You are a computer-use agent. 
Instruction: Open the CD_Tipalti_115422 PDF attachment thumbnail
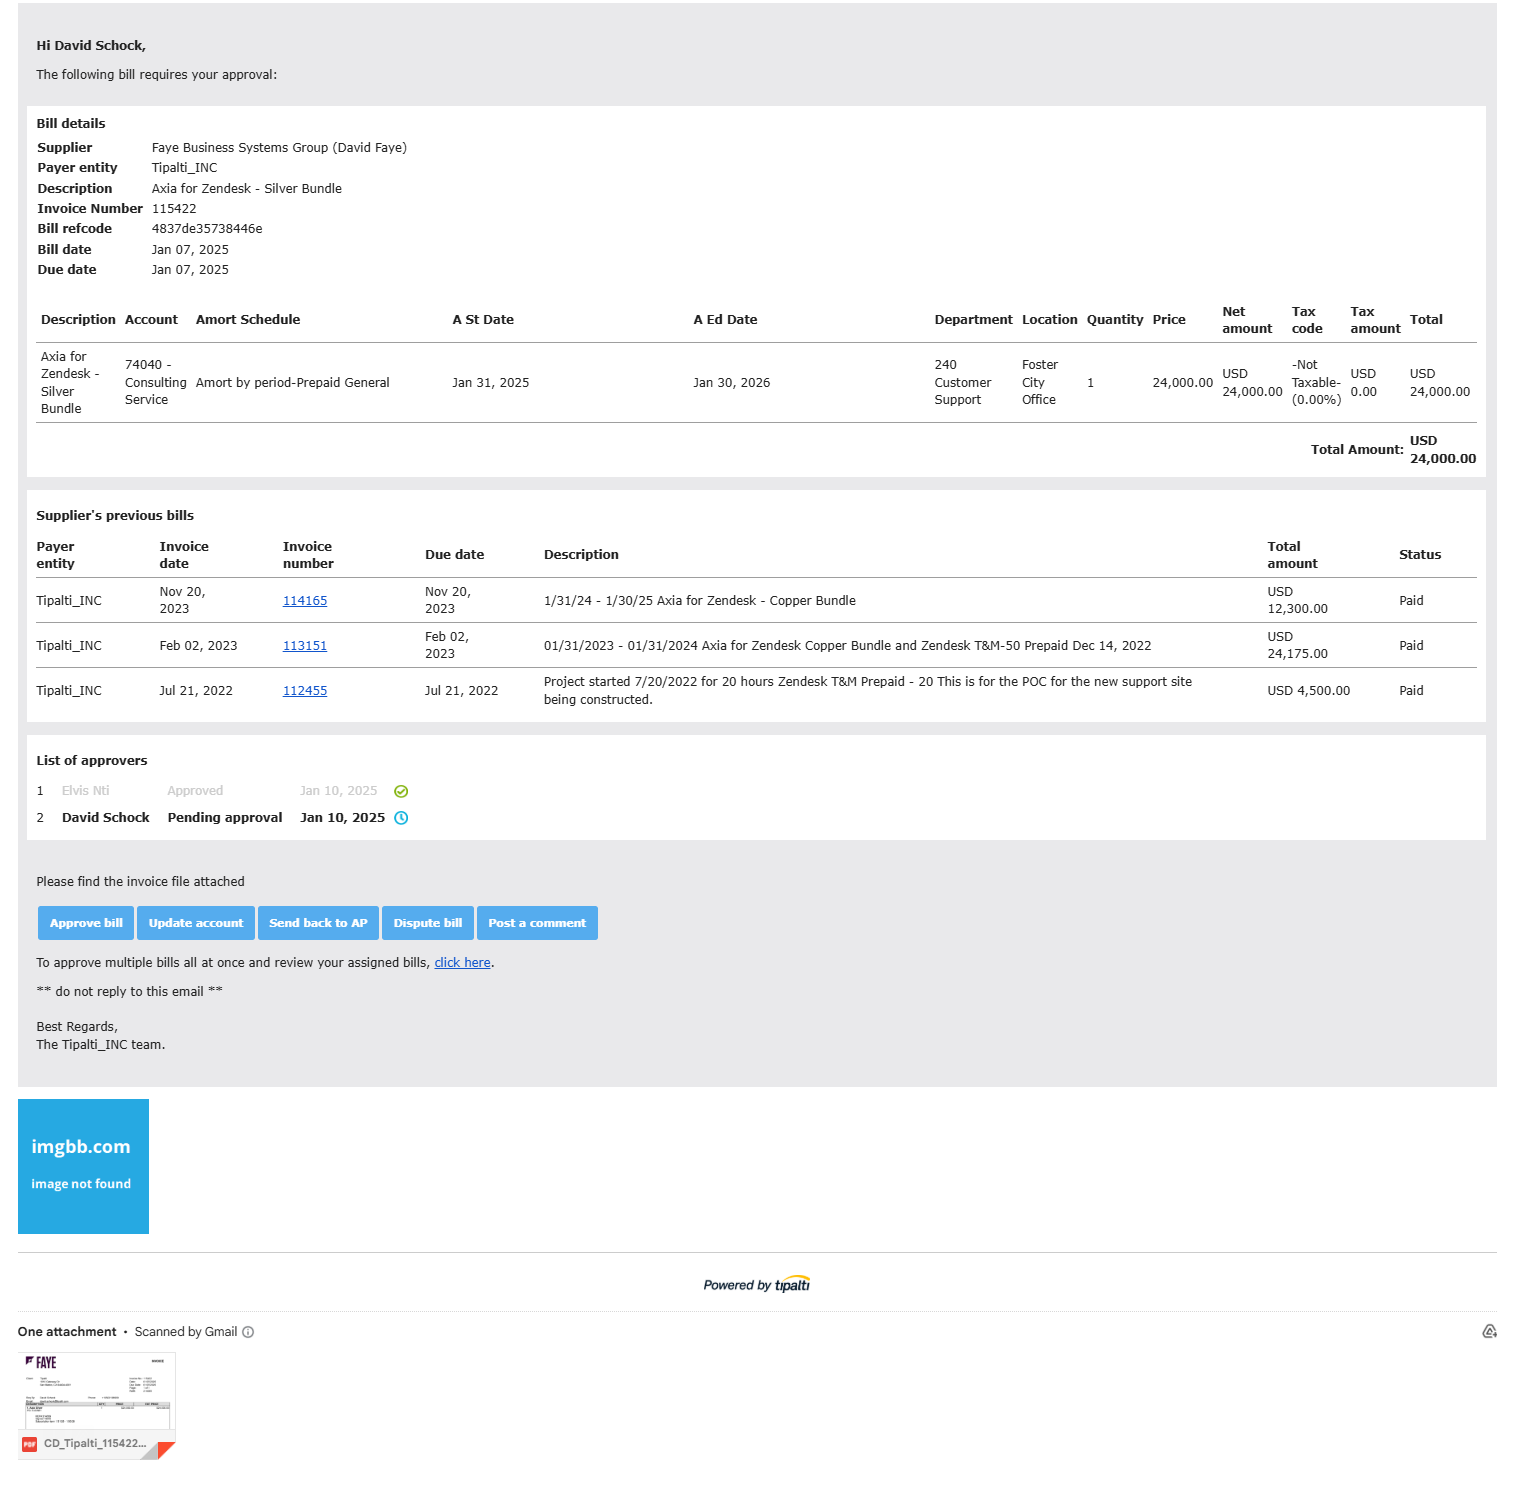97,1397
